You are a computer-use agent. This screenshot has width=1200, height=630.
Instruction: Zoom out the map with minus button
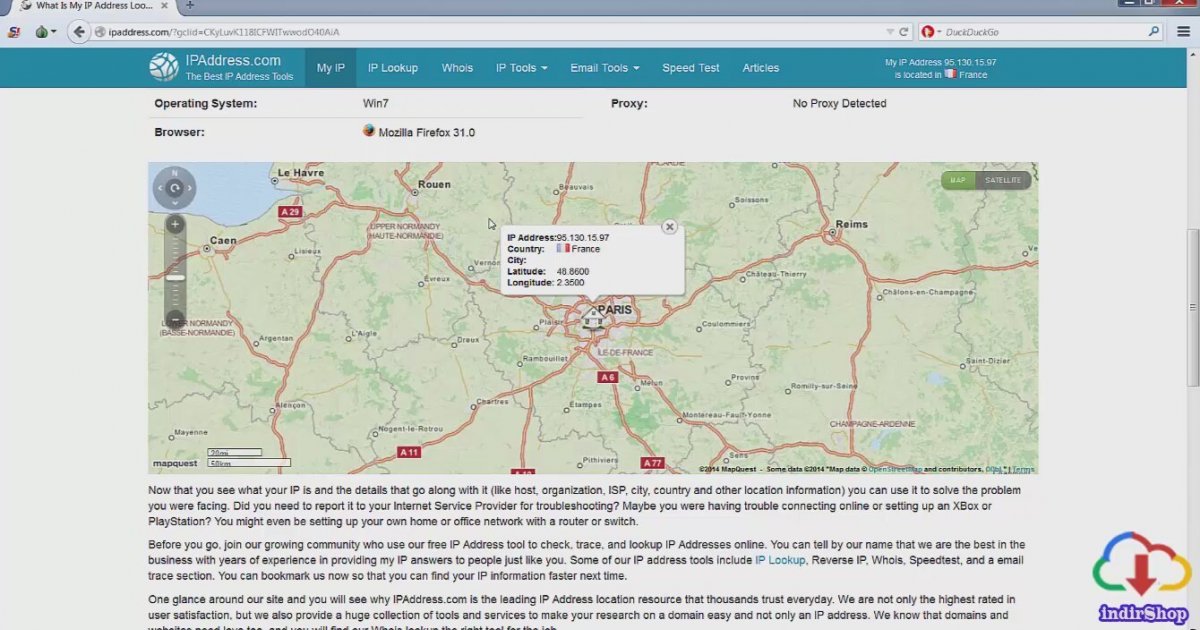click(x=175, y=320)
